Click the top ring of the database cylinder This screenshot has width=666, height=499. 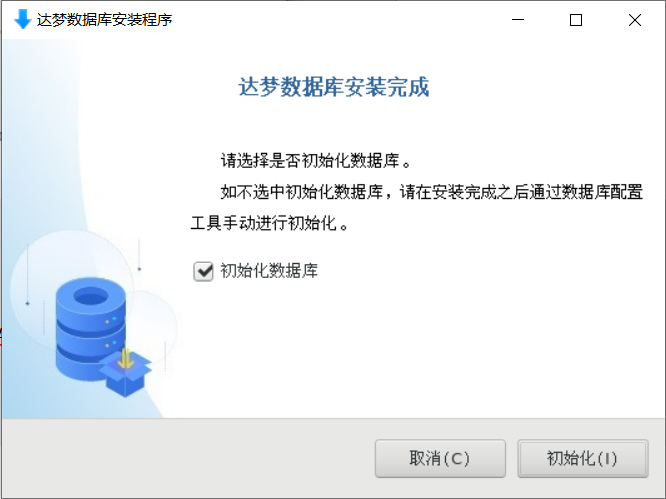point(90,296)
